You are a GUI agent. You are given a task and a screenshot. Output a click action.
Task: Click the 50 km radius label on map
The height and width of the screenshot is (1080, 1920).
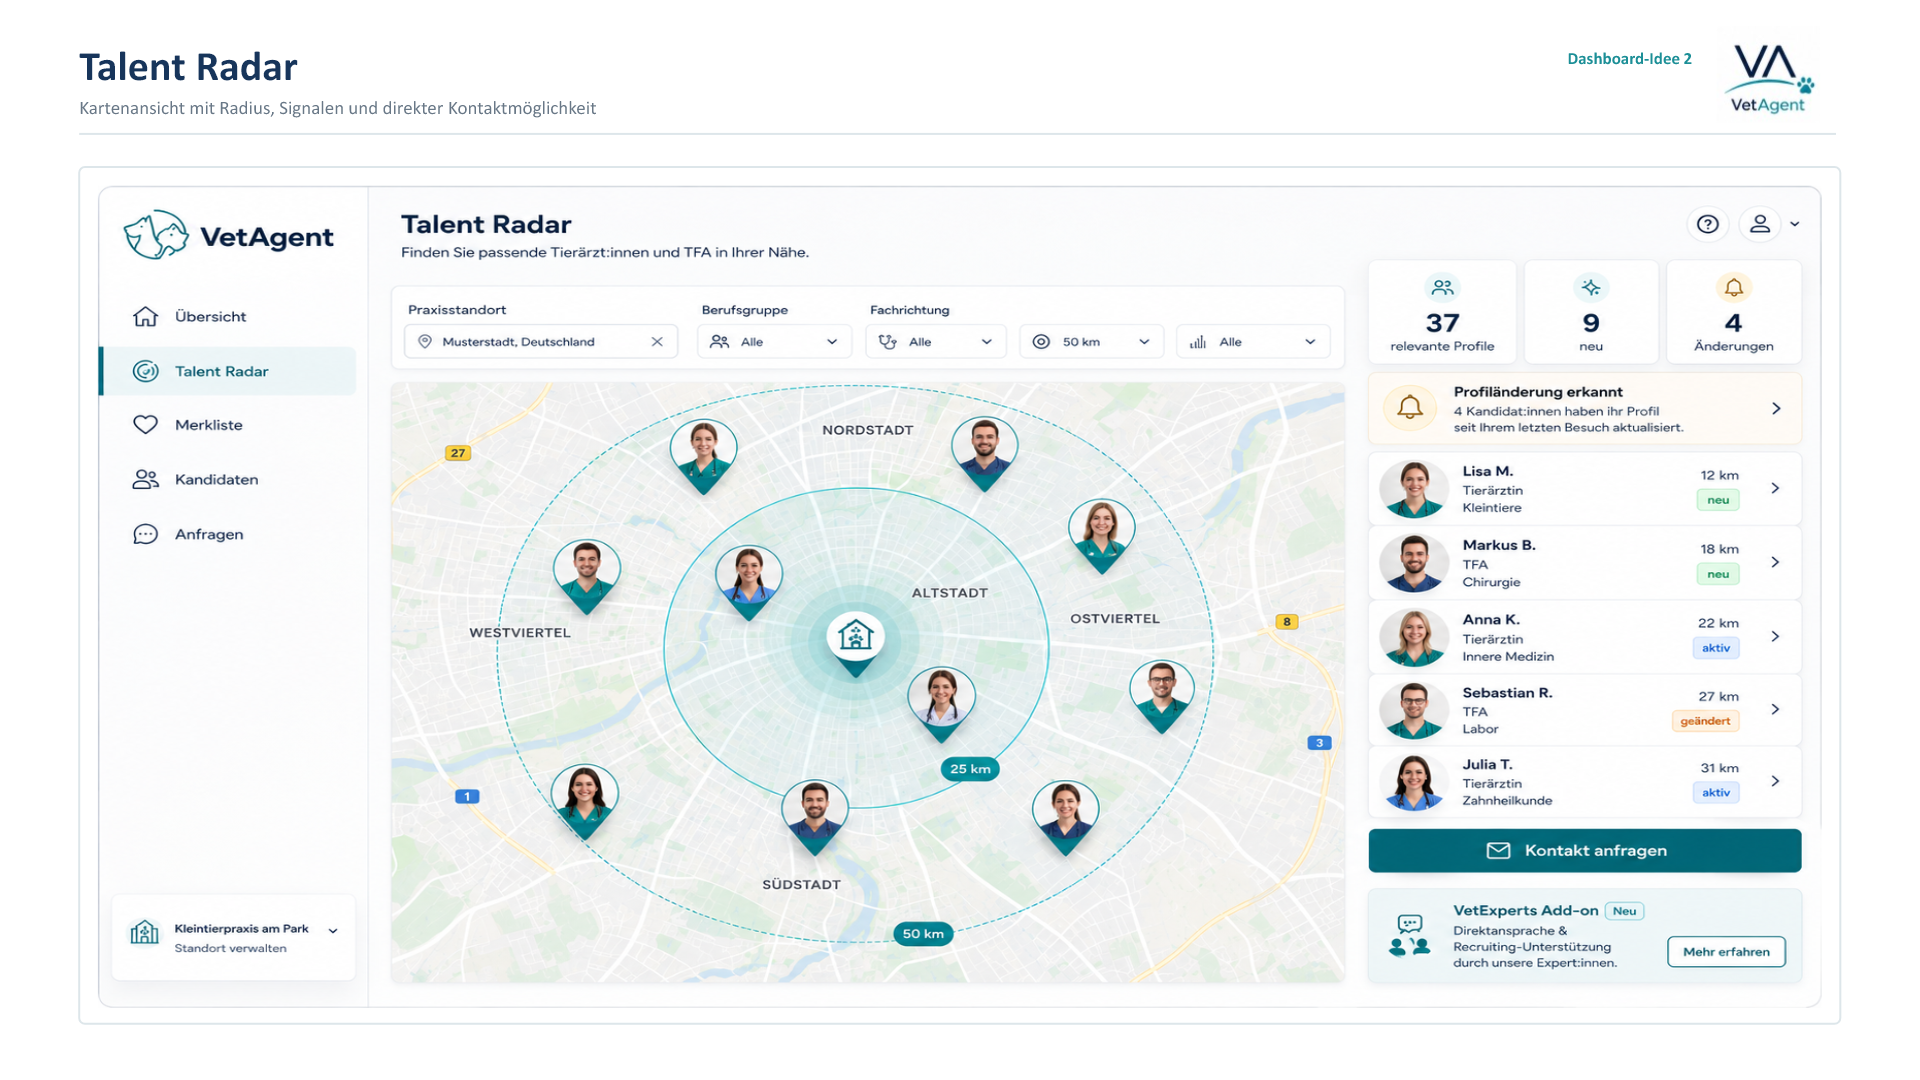pyautogui.click(x=922, y=934)
